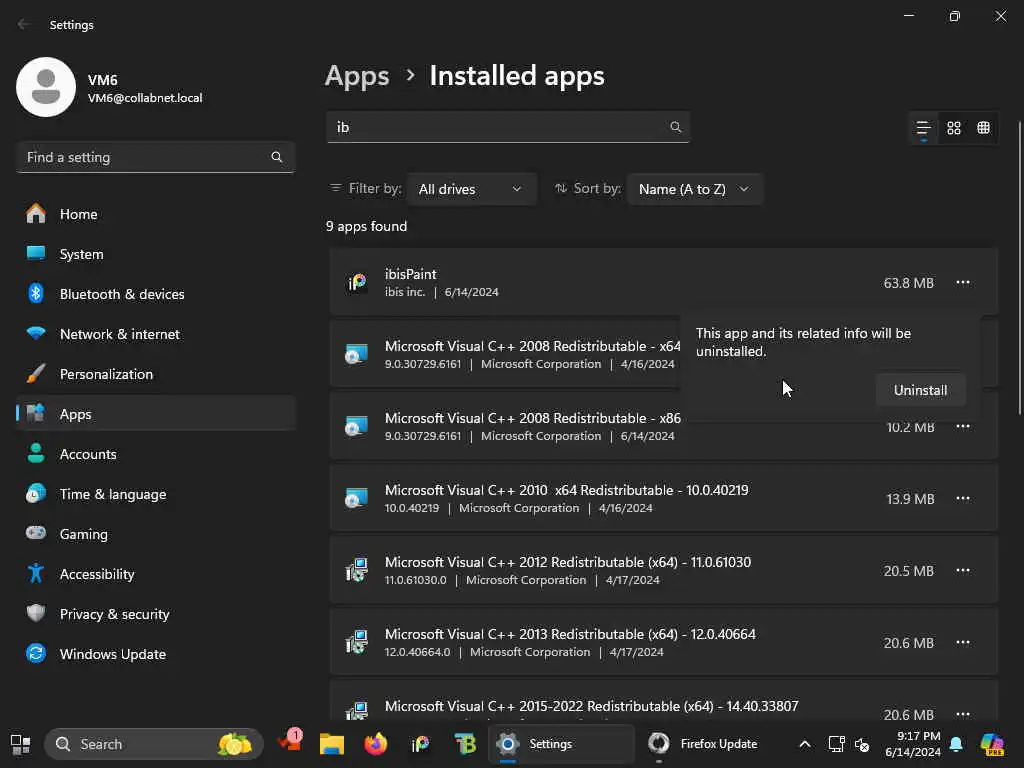Switch to grid view layout
Viewport: 1024px width, 768px height.
[x=953, y=128]
